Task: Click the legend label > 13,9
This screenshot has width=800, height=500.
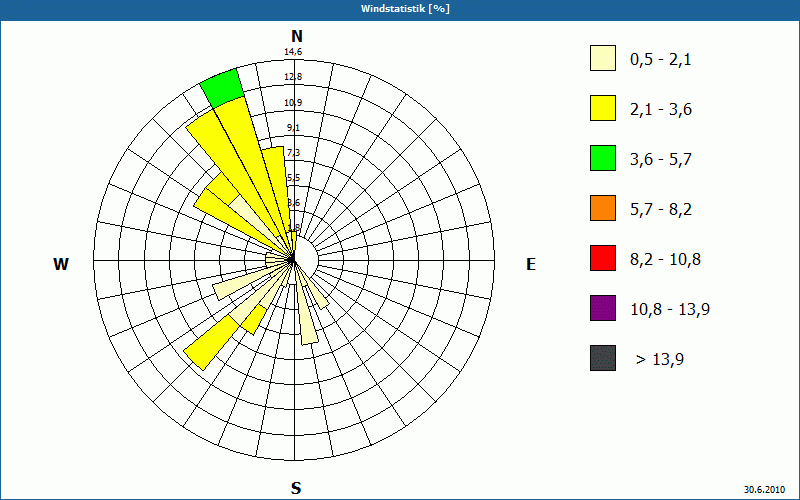Action: 660,360
